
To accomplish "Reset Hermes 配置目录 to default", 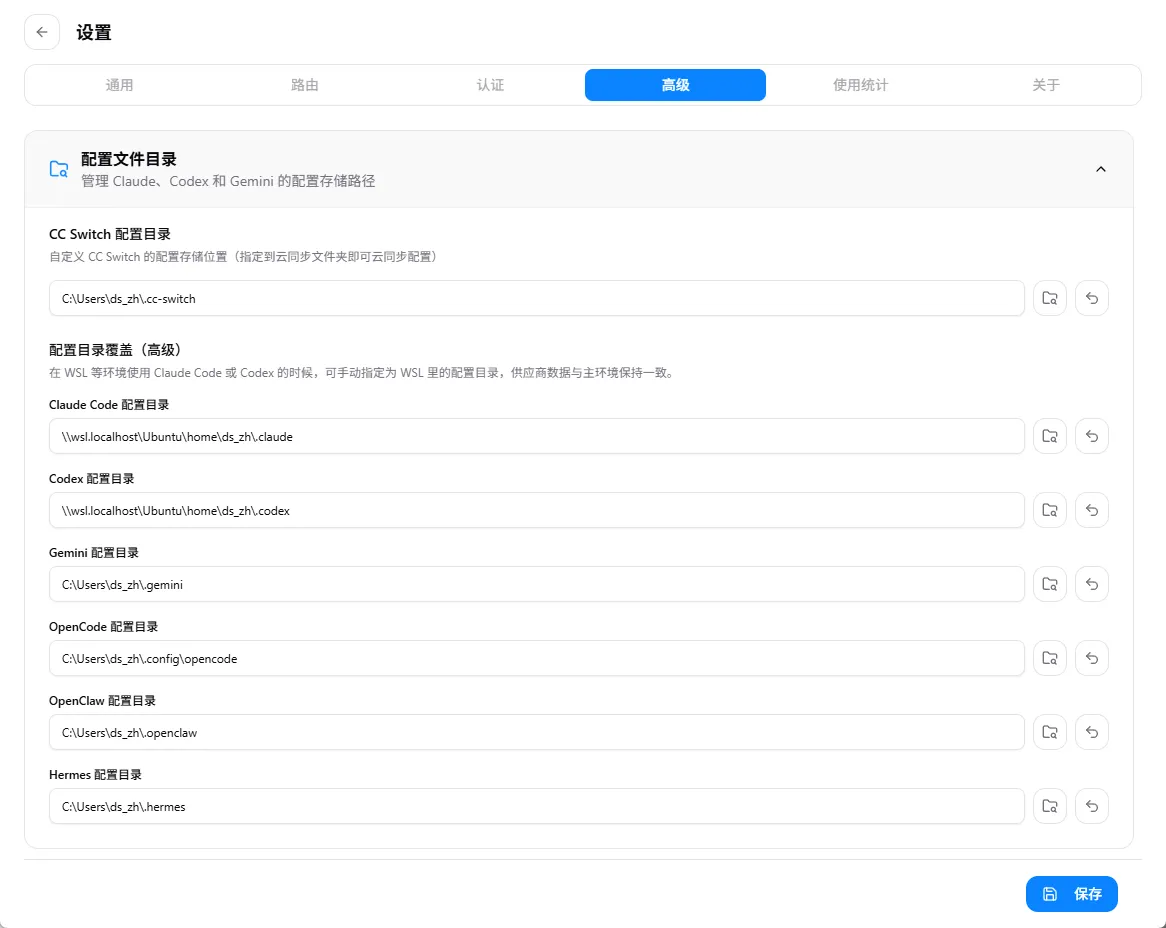I will coord(1092,806).
